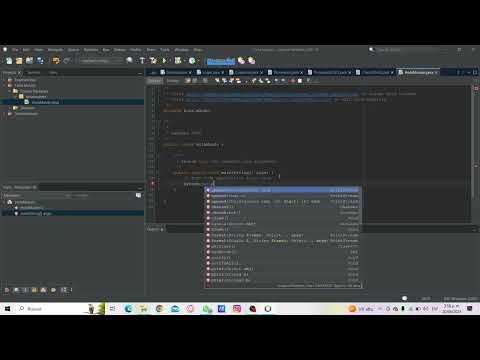Click the Build Project hammer icon

tap(142, 61)
